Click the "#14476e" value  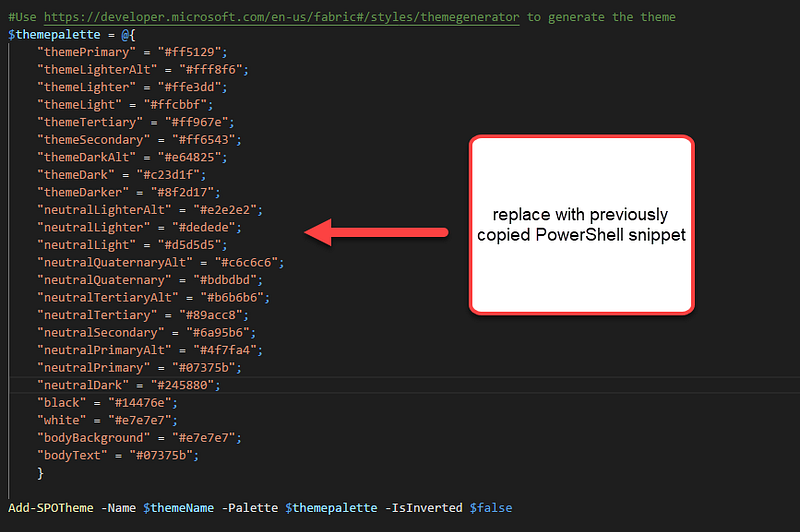tap(140, 403)
